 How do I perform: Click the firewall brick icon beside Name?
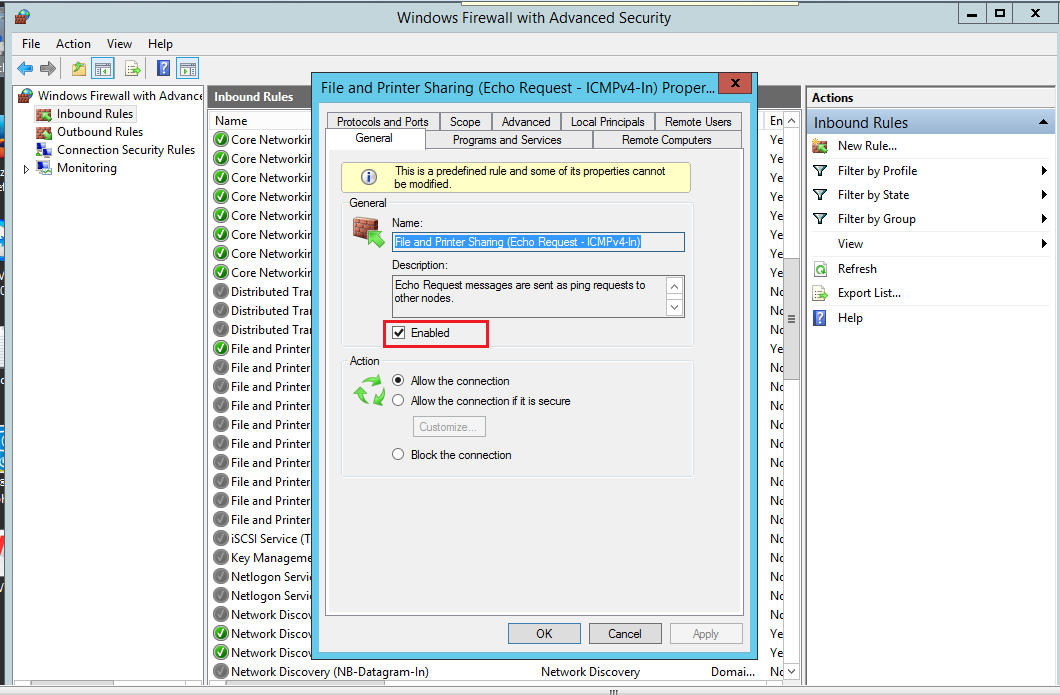coord(368,232)
